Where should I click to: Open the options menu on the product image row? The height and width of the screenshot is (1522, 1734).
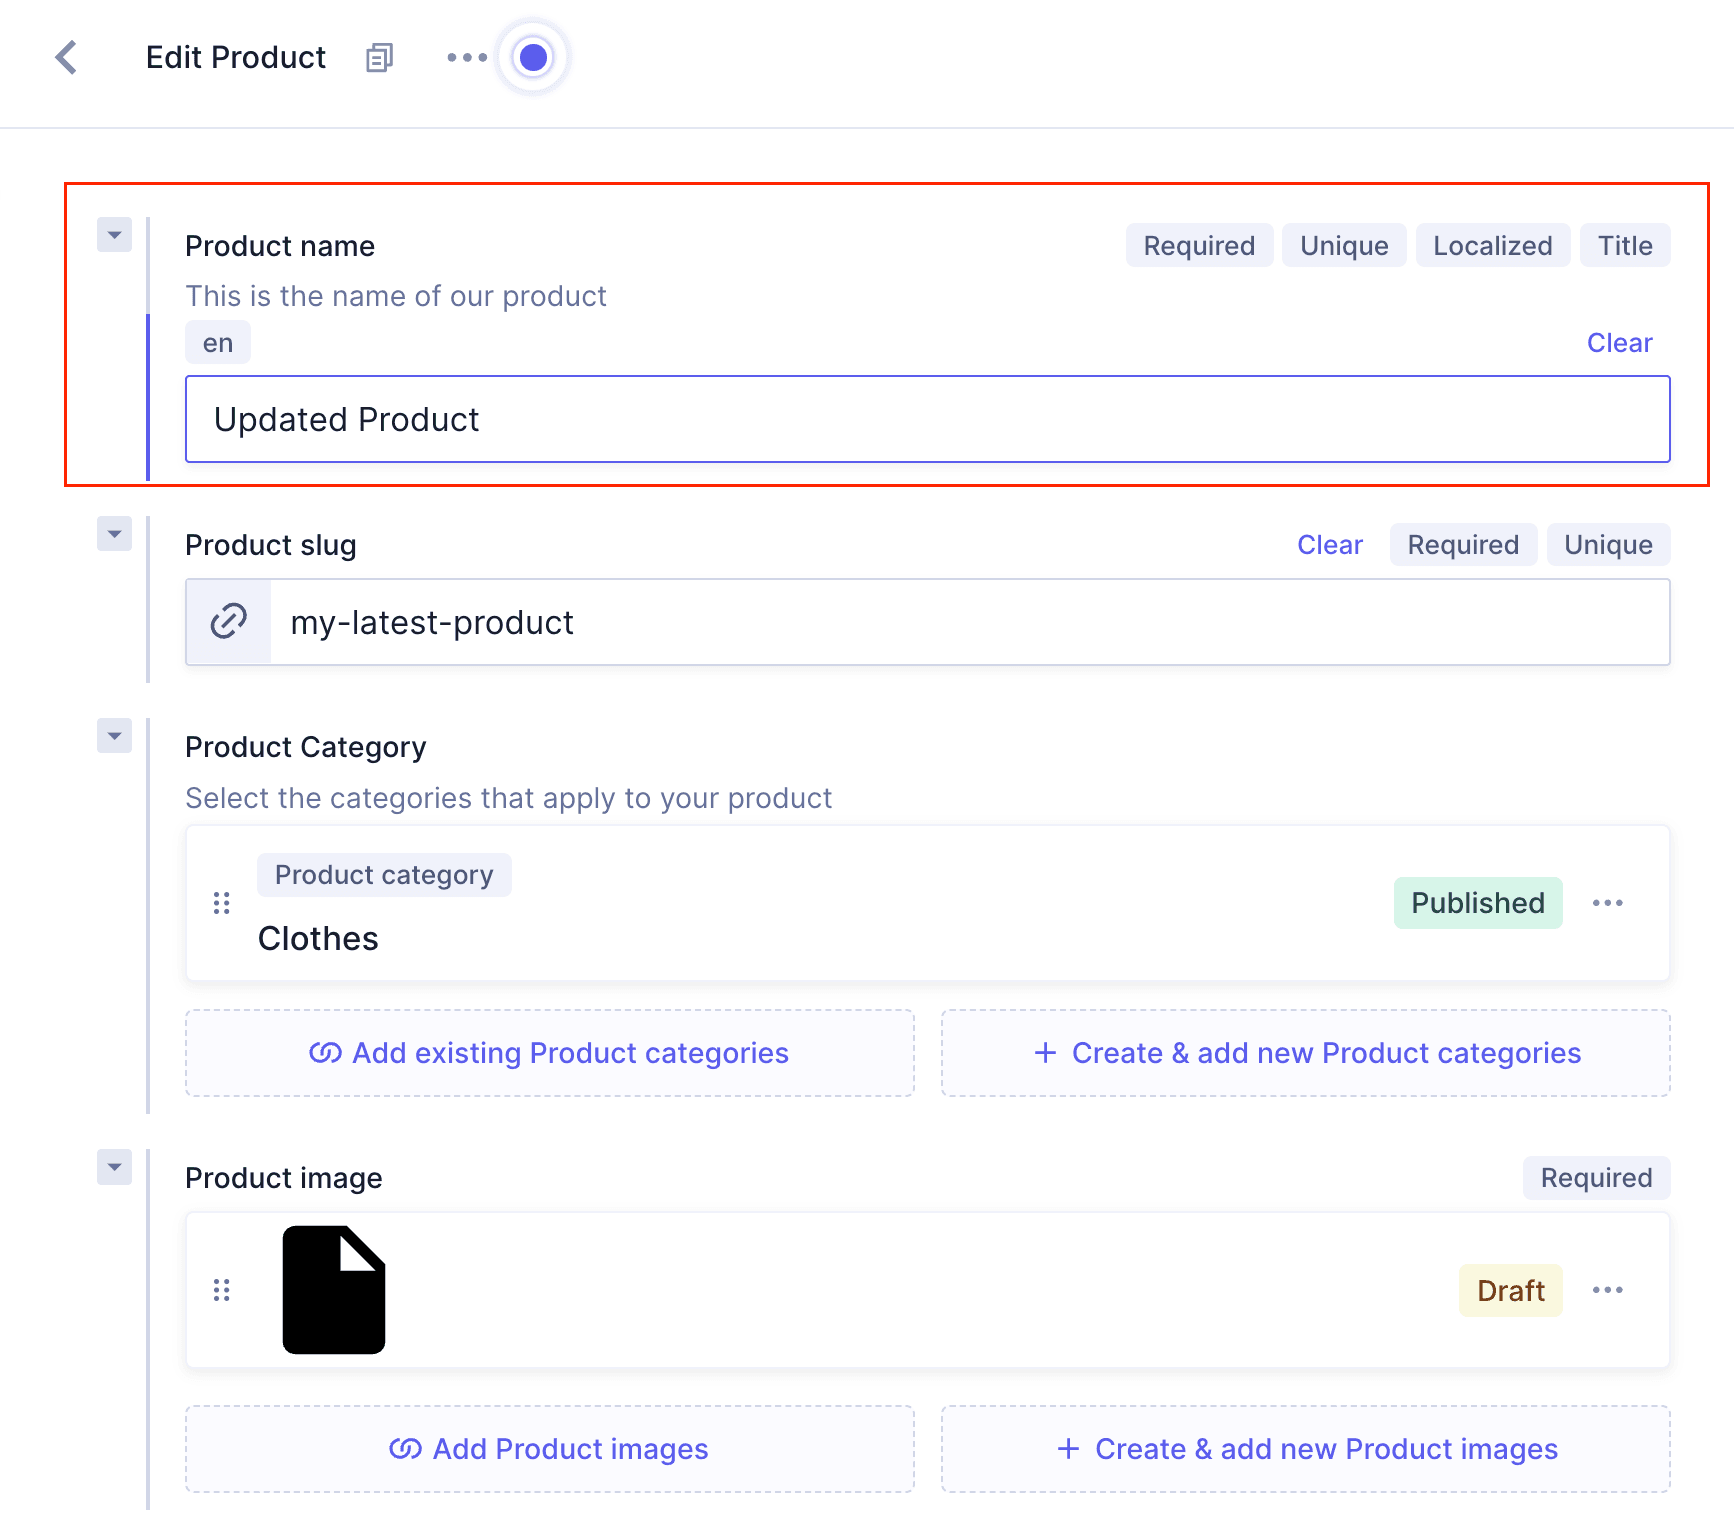point(1607,1290)
